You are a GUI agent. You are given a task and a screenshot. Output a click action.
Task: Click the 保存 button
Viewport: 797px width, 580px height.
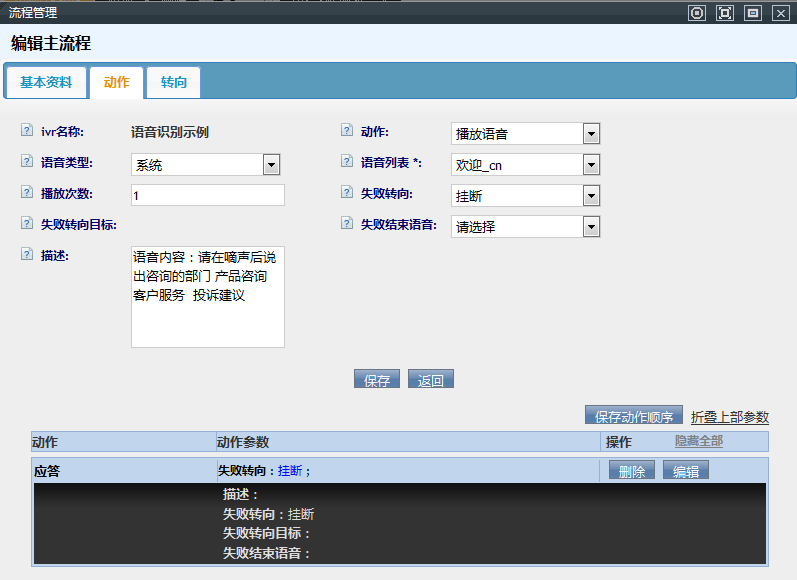[x=377, y=380]
